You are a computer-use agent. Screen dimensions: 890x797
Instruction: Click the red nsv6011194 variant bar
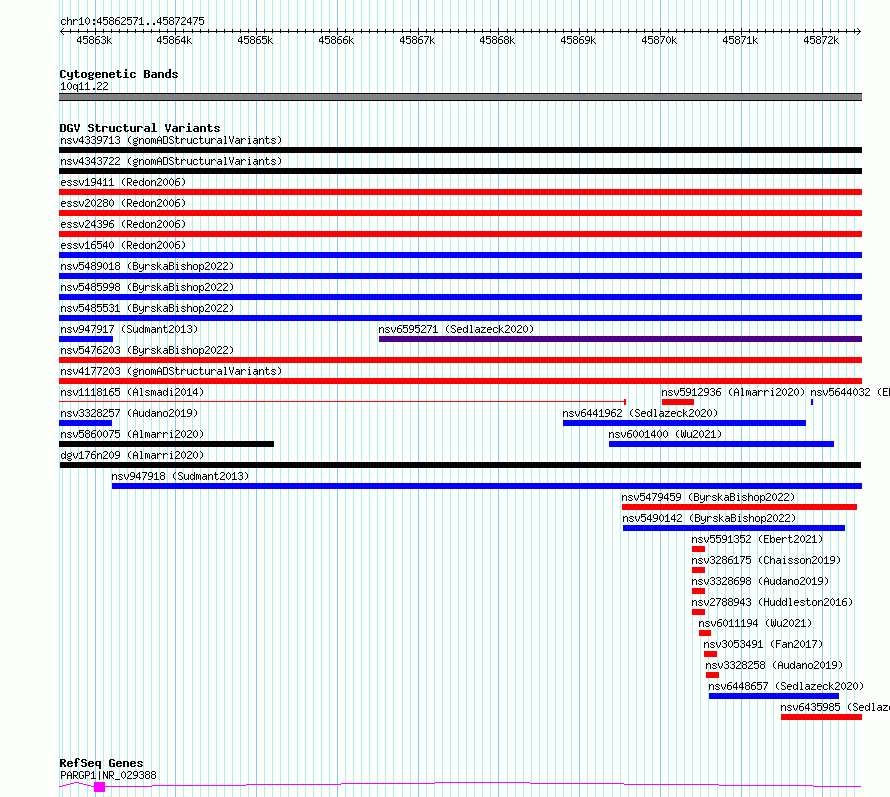click(x=705, y=633)
